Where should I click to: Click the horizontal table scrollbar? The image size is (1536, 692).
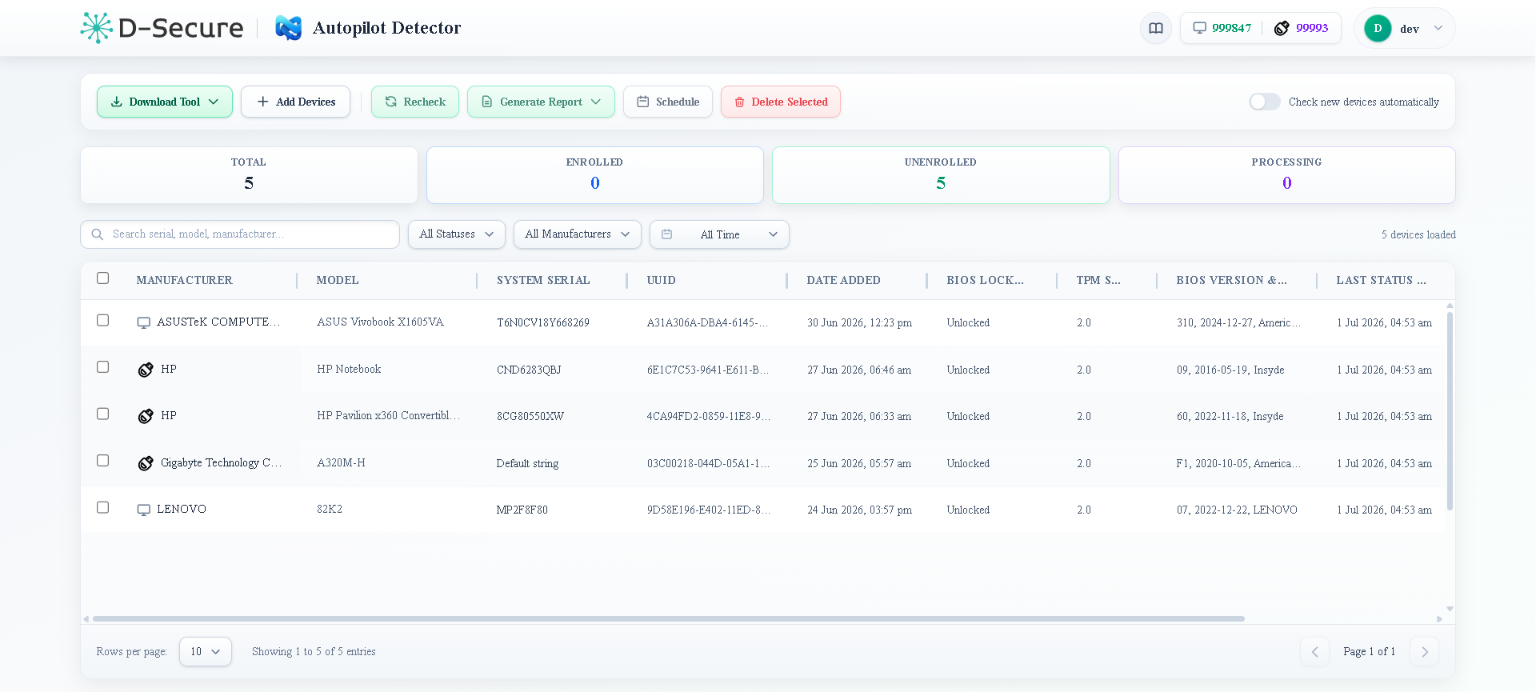(x=668, y=619)
